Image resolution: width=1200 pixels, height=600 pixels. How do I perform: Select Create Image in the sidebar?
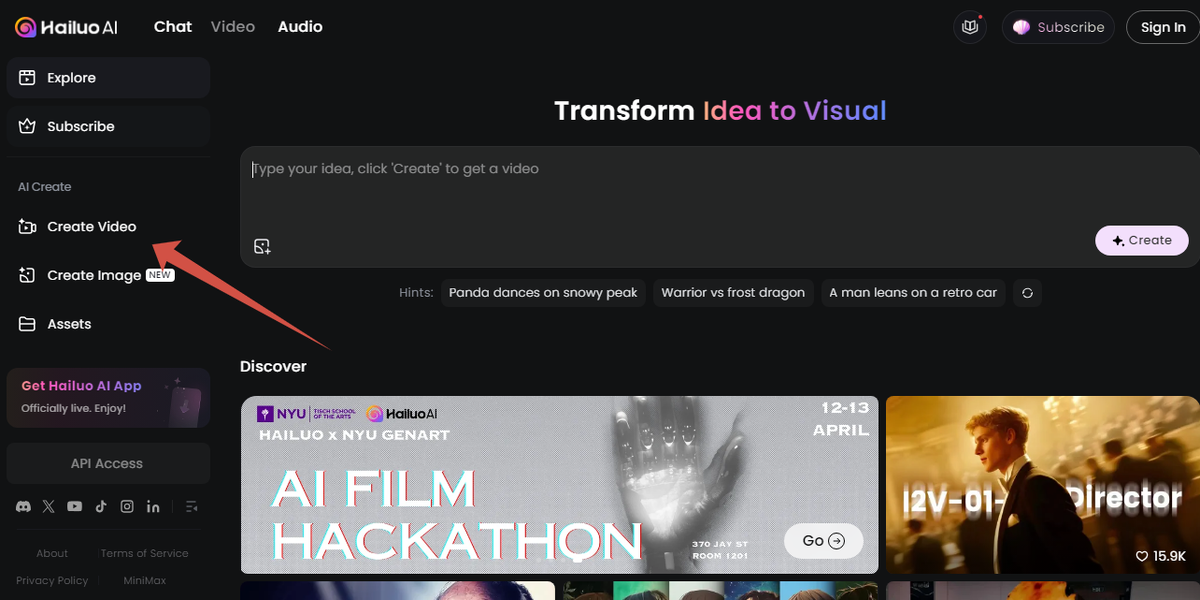tap(108, 275)
